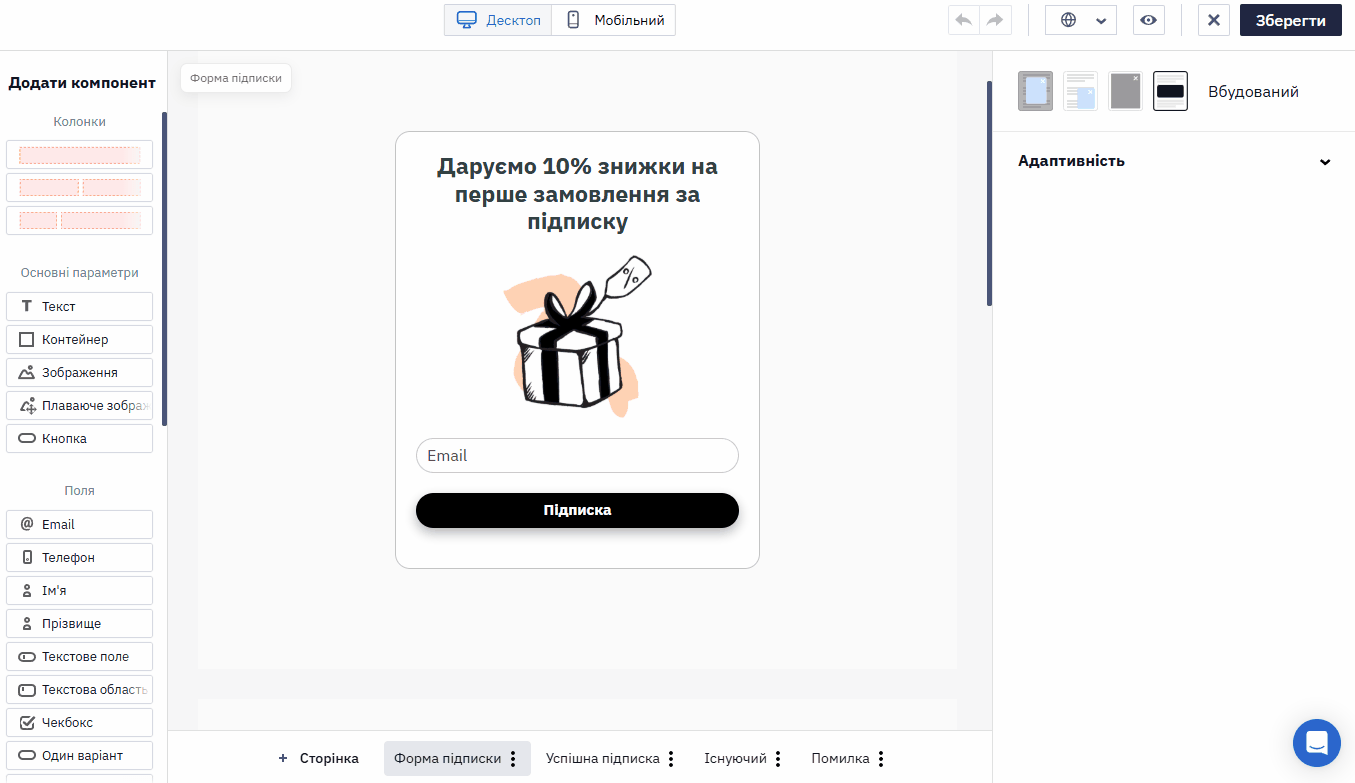This screenshot has height=783, width=1355.
Task: Close the form editor with the X button
Action: [1213, 20]
